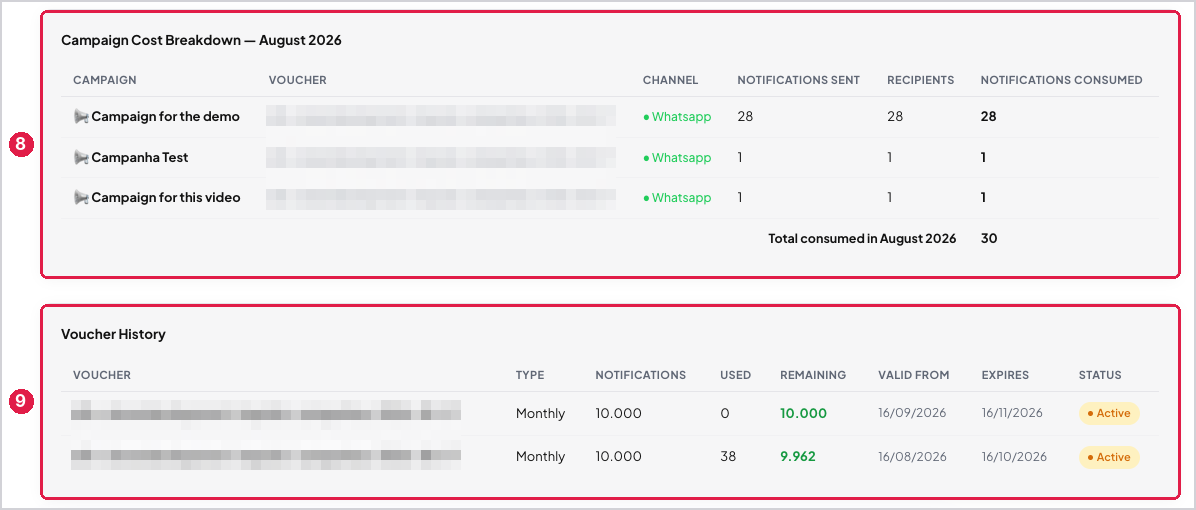Click the NOTIFICATIONS SENT column header
The height and width of the screenshot is (510, 1196).
[799, 80]
